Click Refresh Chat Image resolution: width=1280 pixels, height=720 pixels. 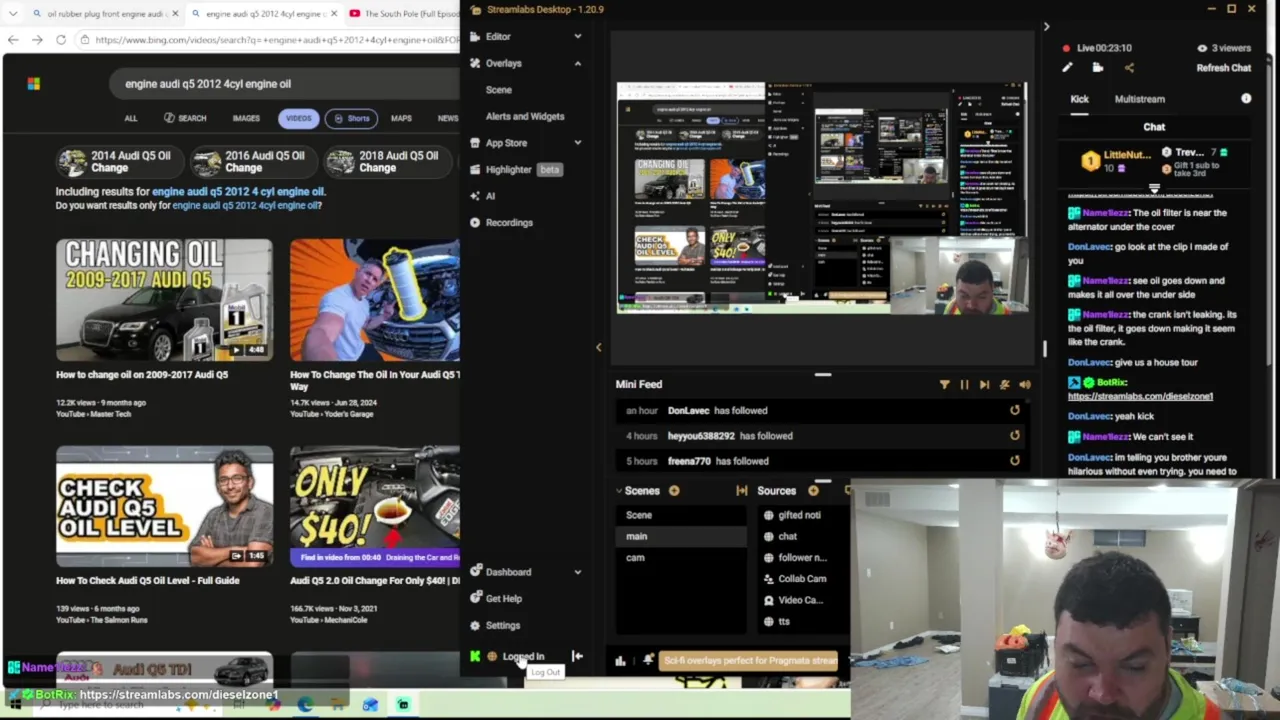click(x=1223, y=68)
